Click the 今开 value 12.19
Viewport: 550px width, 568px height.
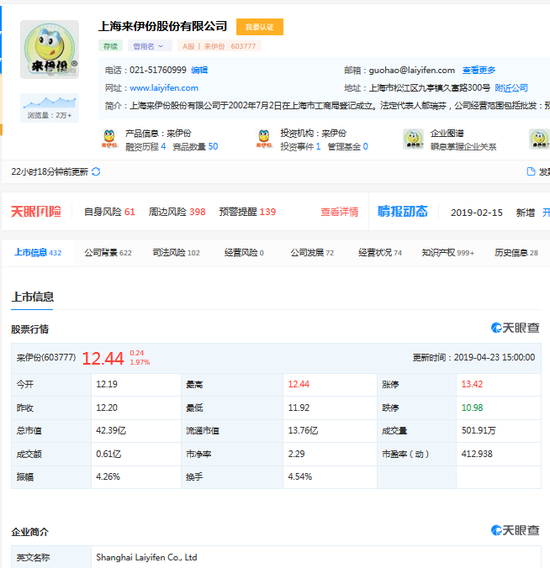point(107,384)
